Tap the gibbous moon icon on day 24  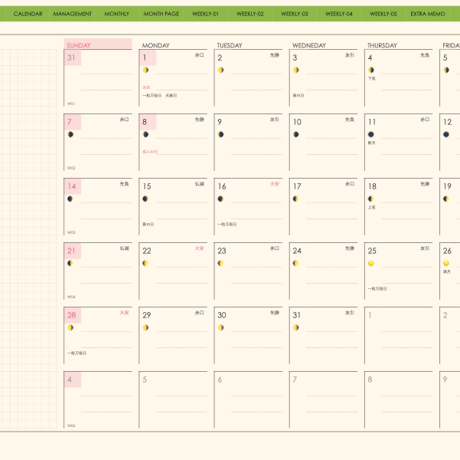[x=295, y=263]
